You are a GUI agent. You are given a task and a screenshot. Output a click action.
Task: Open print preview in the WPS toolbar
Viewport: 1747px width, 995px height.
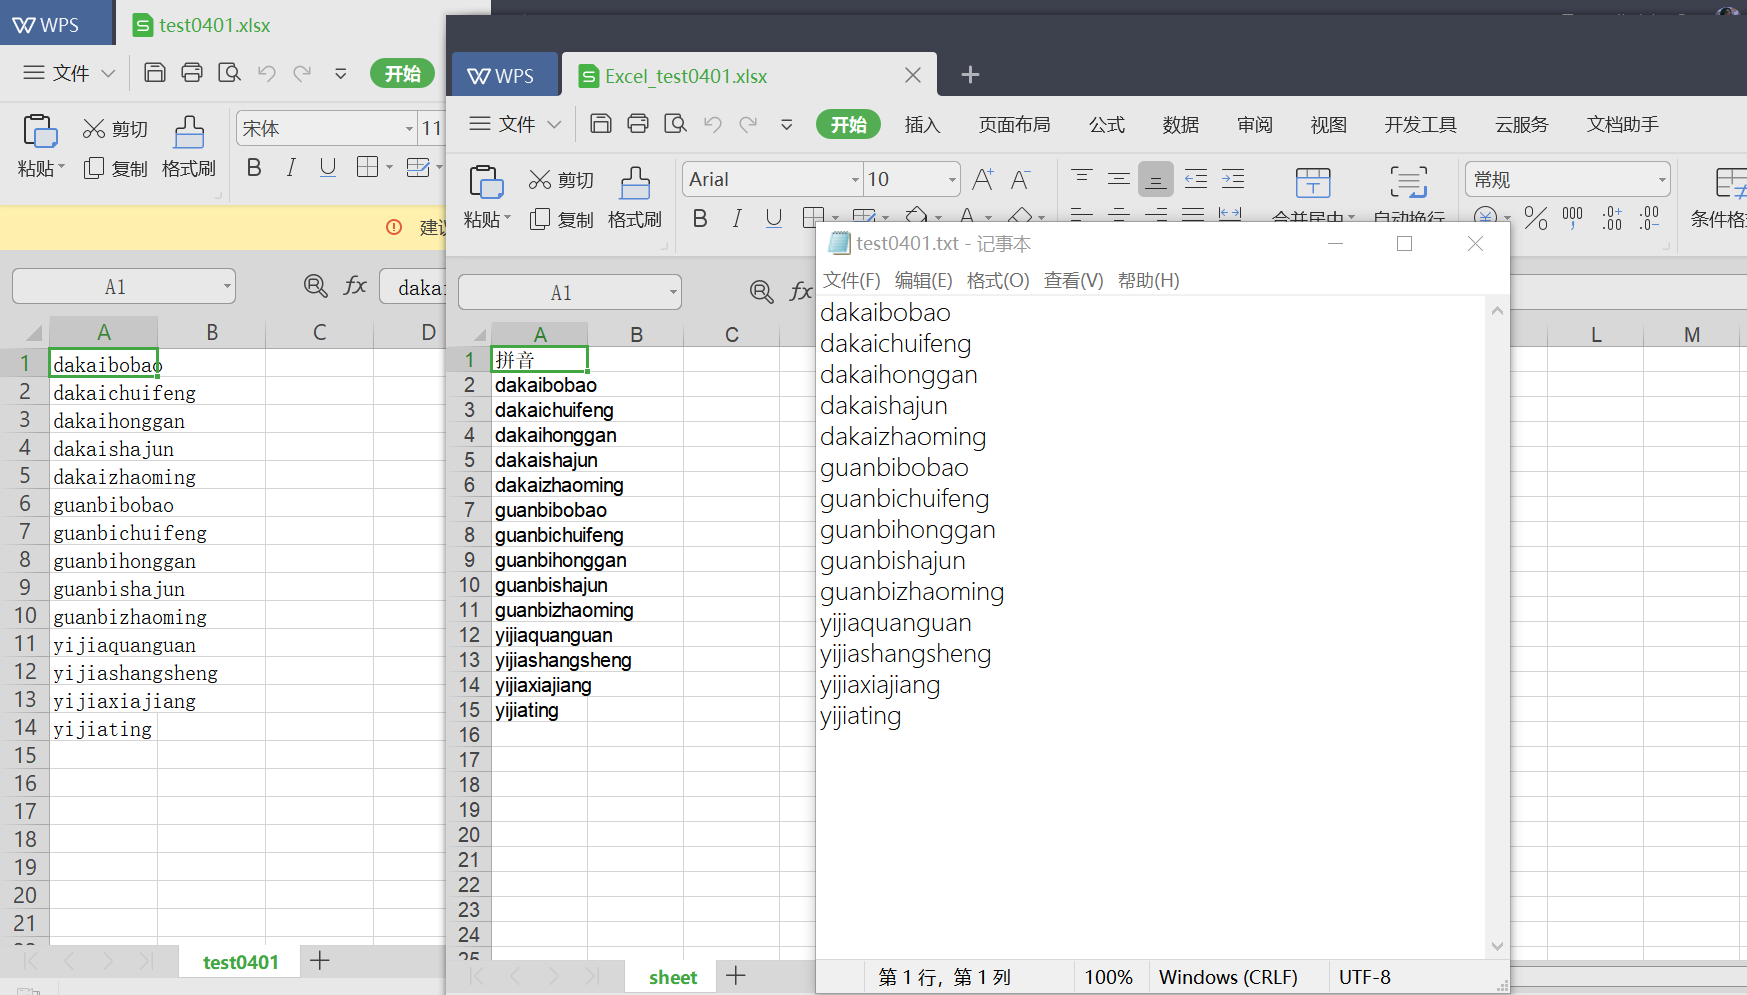(x=675, y=124)
